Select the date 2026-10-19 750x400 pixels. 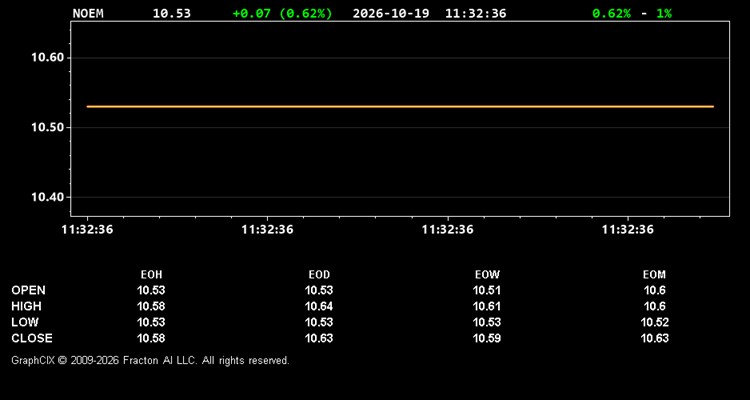[391, 13]
